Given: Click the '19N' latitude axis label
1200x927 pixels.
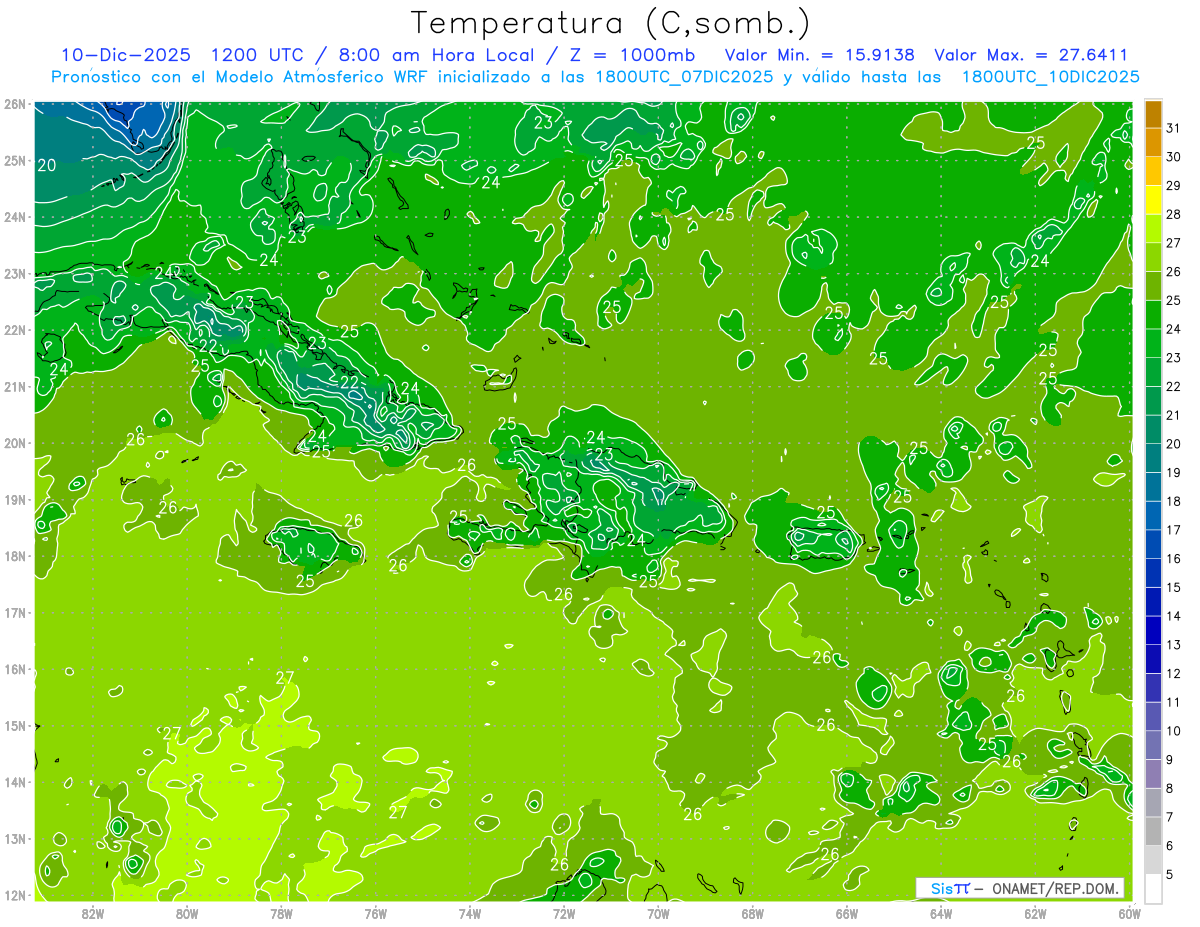Looking at the screenshot, I should point(15,500).
